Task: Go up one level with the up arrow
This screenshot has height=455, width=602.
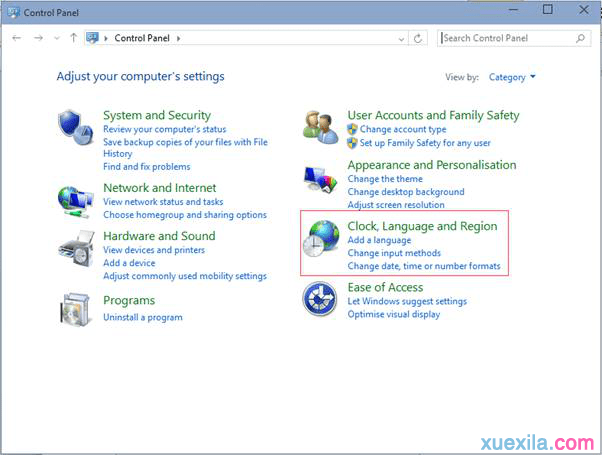Action: pos(73,38)
